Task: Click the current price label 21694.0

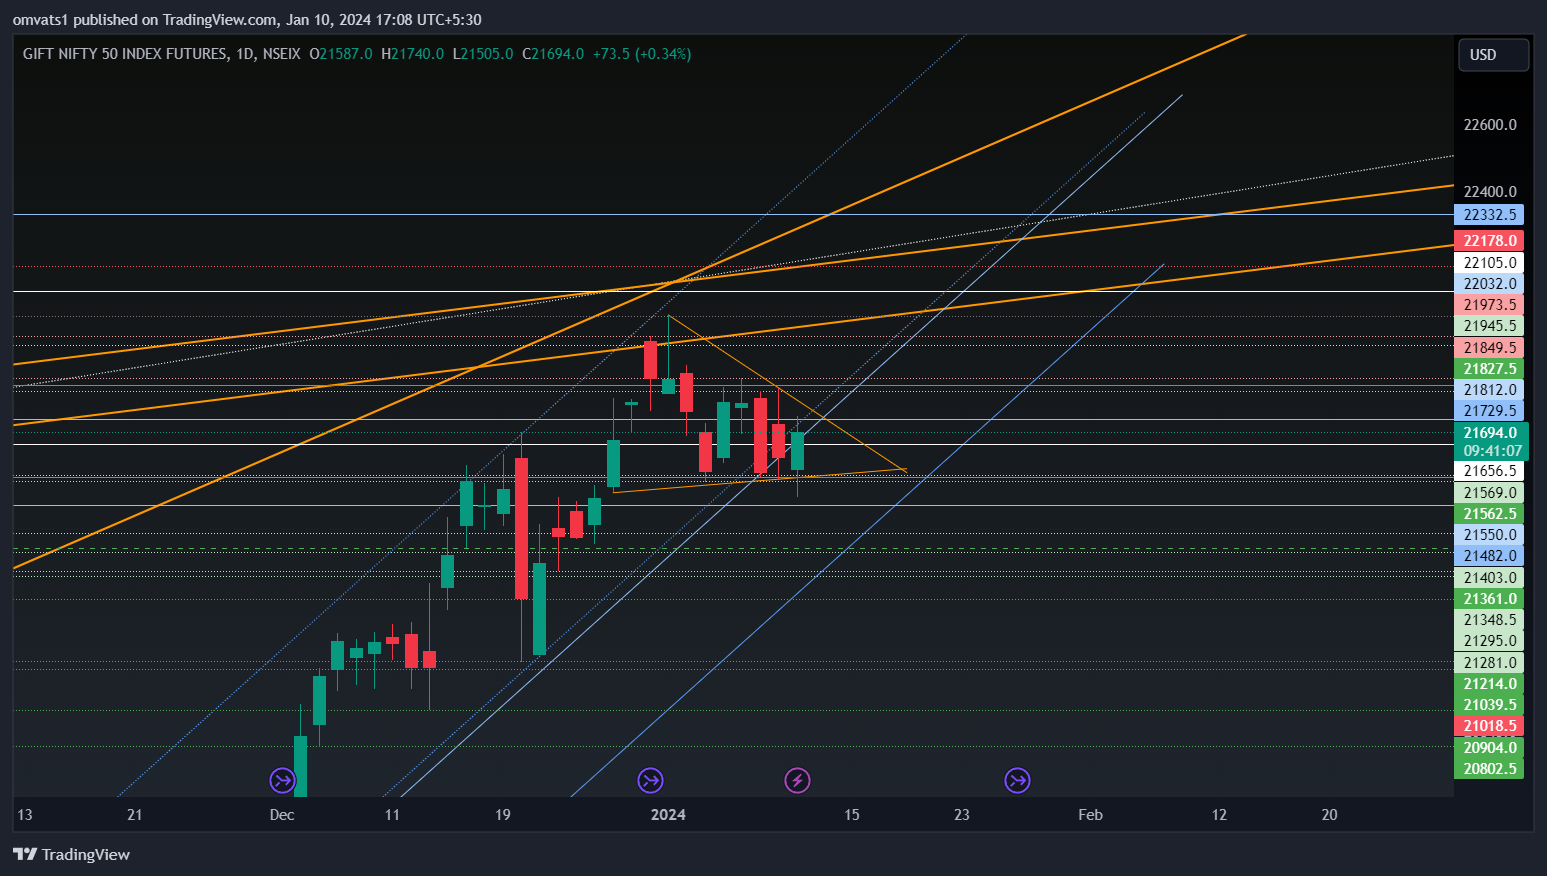Action: click(1490, 432)
